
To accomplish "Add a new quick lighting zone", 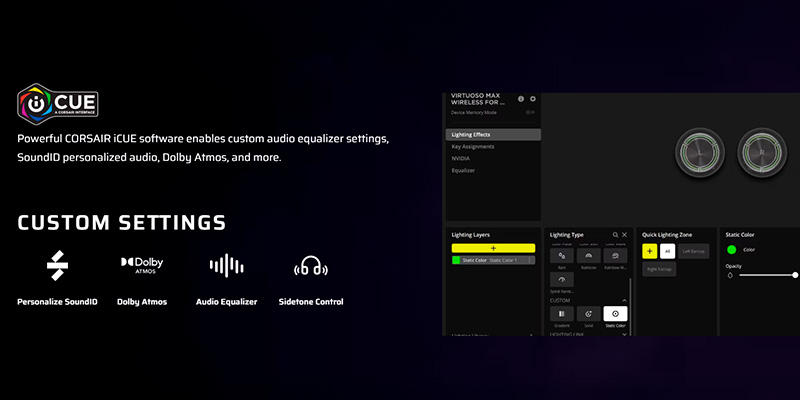I will [x=649, y=251].
